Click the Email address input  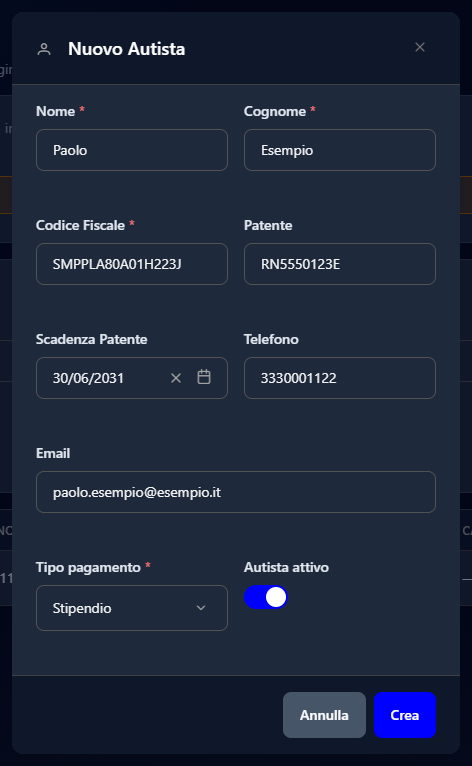(236, 492)
